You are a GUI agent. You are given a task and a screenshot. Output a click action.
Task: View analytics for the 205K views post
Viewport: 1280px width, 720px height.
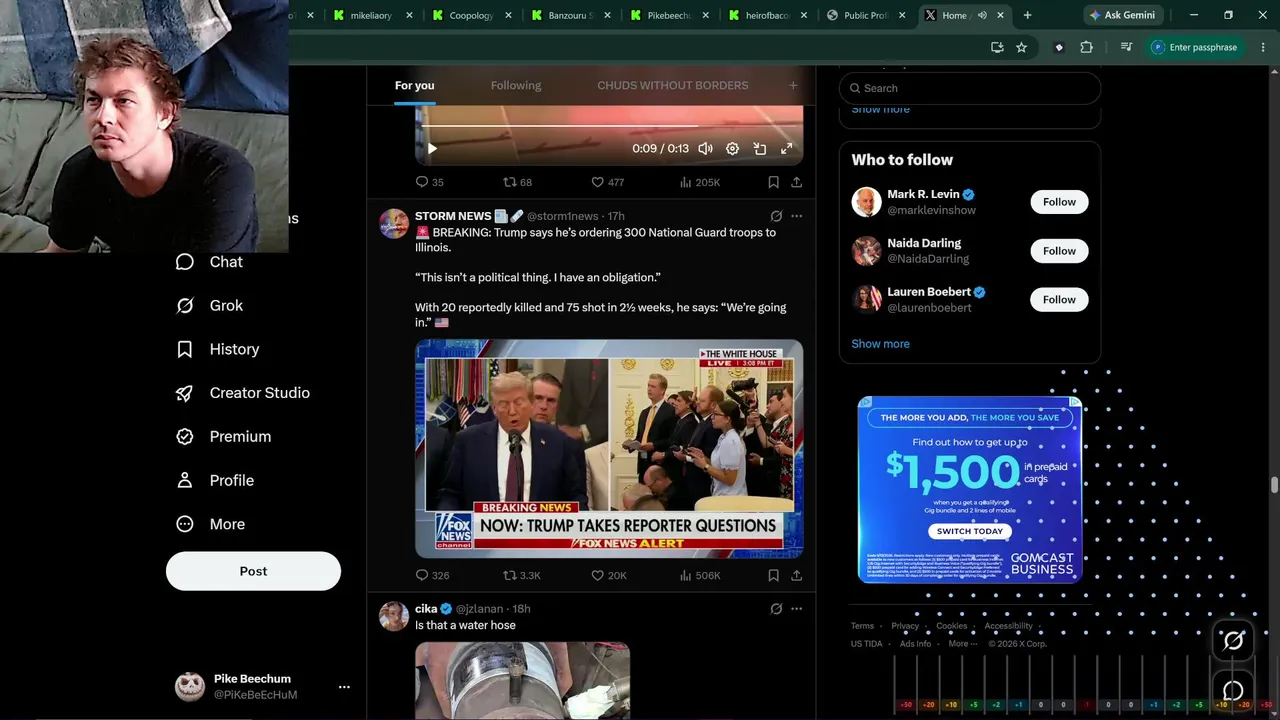pyautogui.click(x=699, y=182)
